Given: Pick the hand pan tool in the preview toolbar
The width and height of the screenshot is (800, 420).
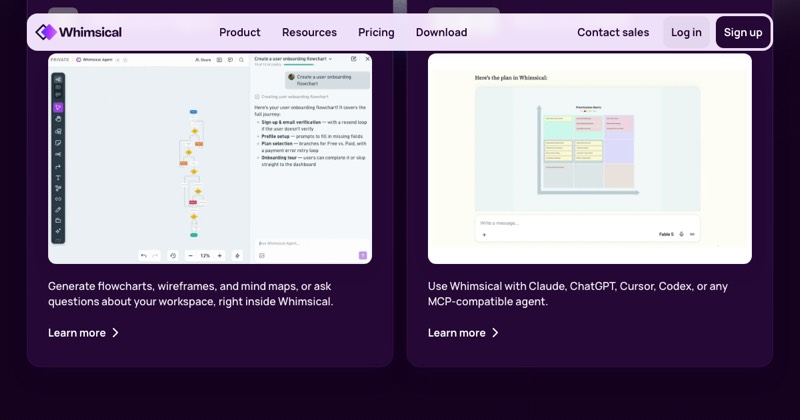Looking at the screenshot, I should tap(58, 119).
